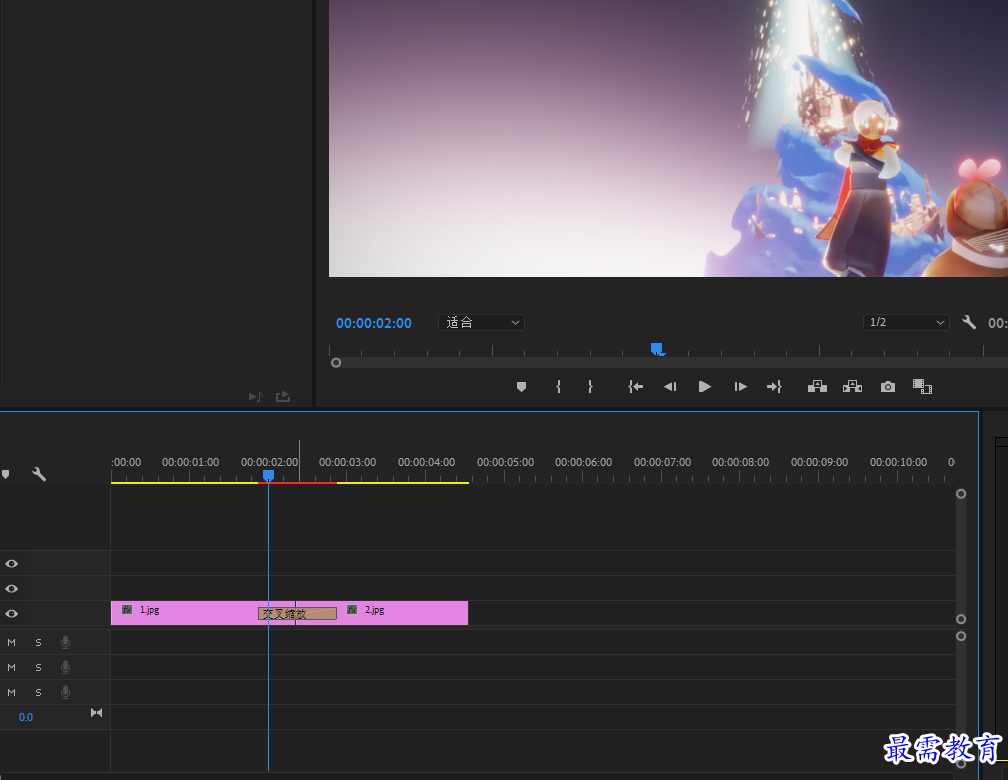The width and height of the screenshot is (1008, 780).
Task: Mute the second audio track
Action: click(12, 667)
